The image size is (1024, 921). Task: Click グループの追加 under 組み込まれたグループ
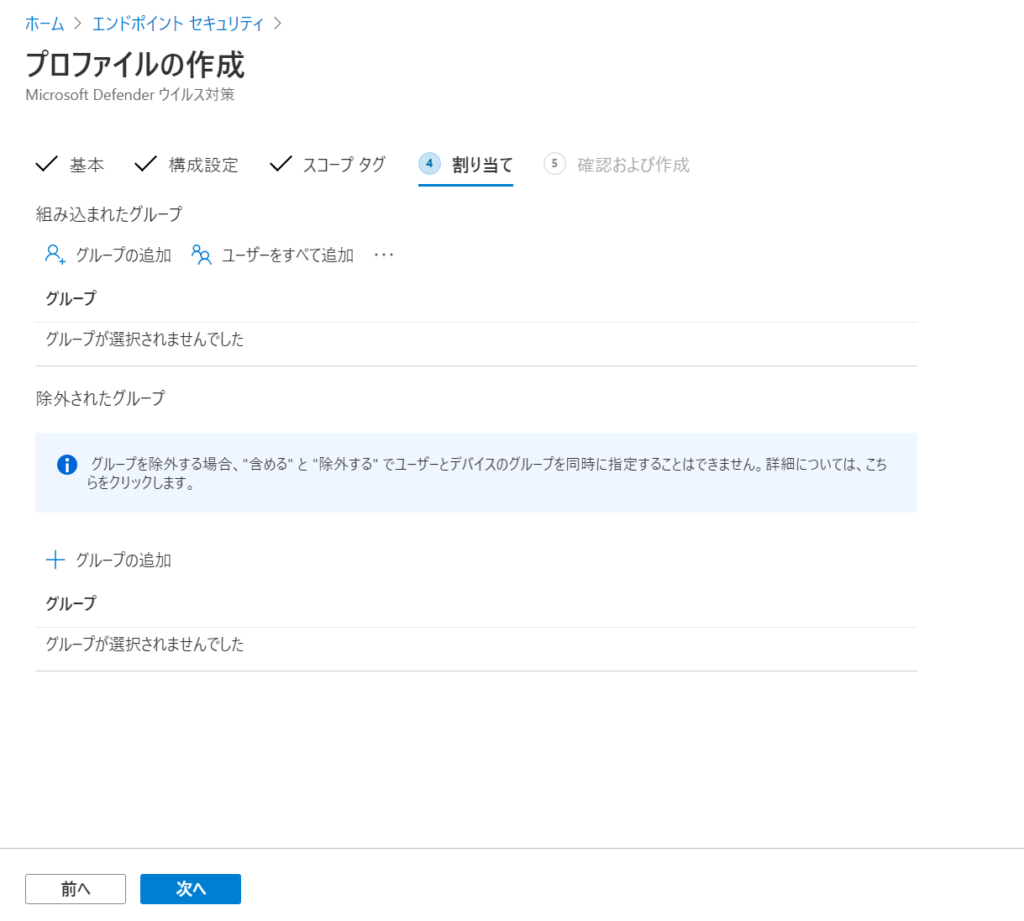click(x=108, y=255)
